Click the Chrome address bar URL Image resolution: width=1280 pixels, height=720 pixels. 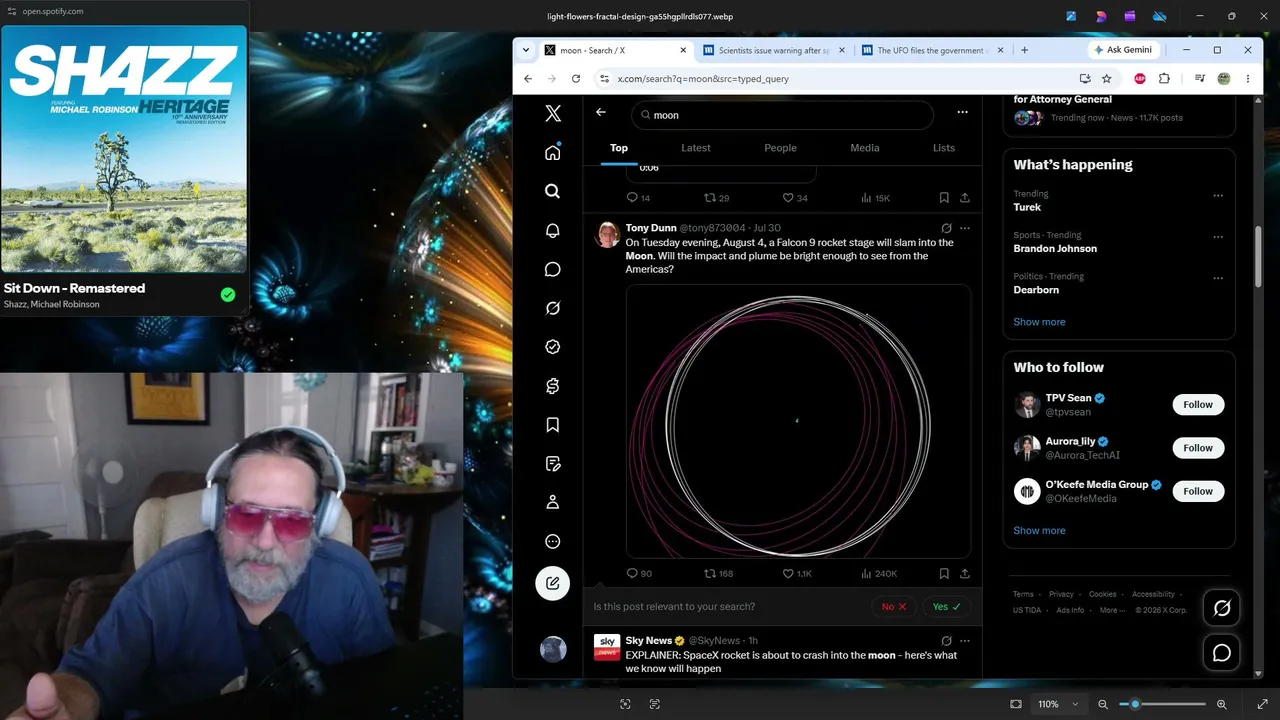point(703,79)
